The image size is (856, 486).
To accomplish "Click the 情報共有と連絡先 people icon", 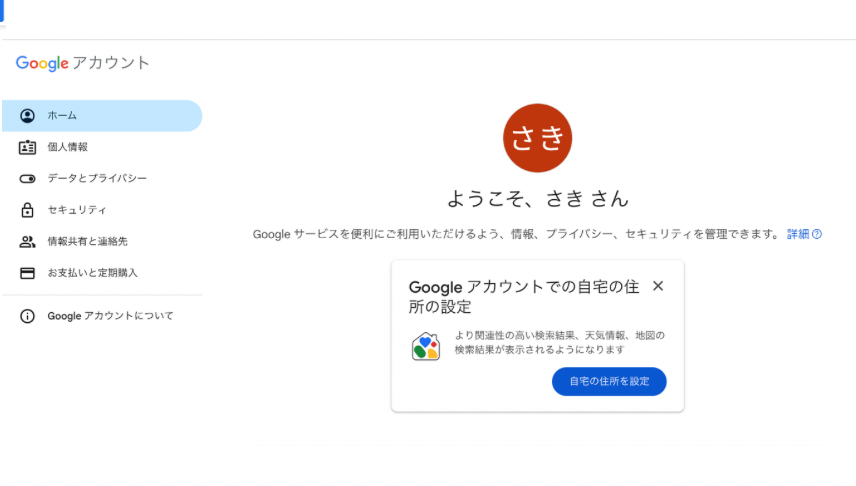I will [x=27, y=241].
